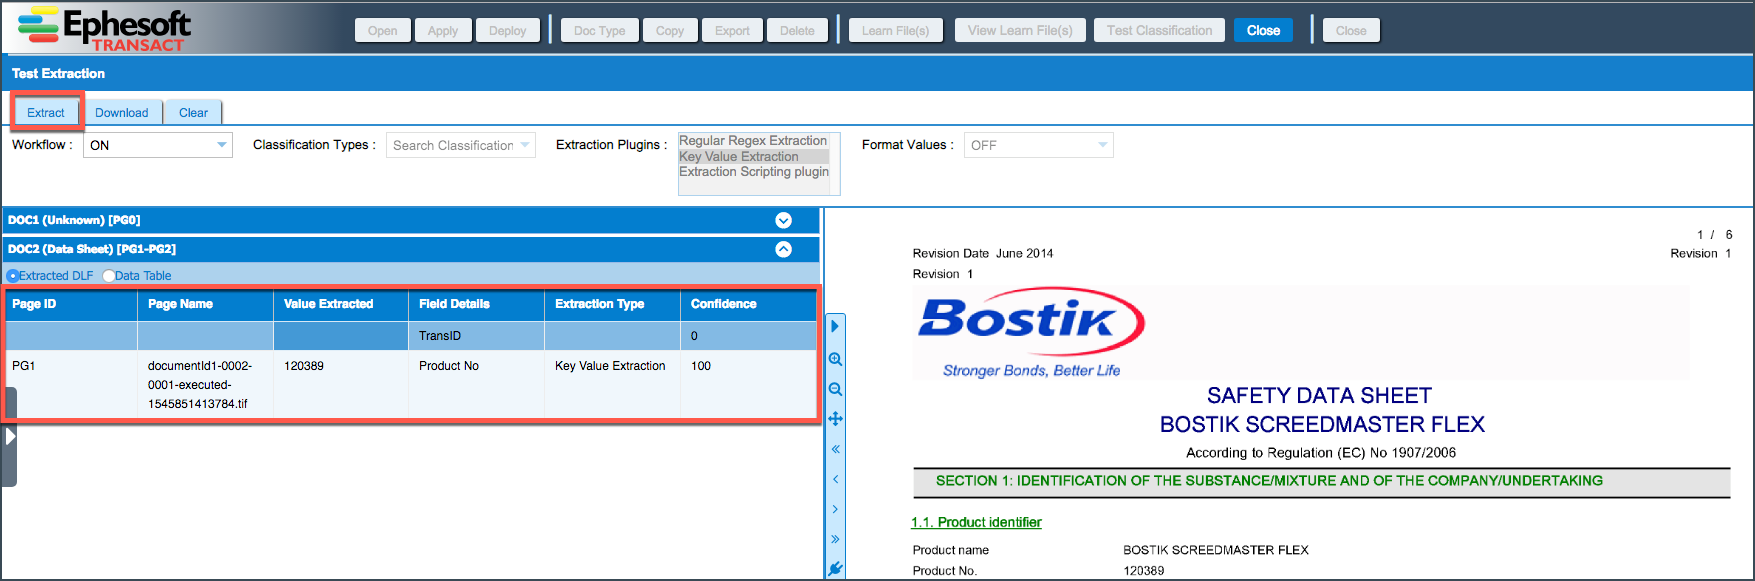The height and width of the screenshot is (581, 1755).
Task: Select the Data Table radio option
Action: (x=108, y=276)
